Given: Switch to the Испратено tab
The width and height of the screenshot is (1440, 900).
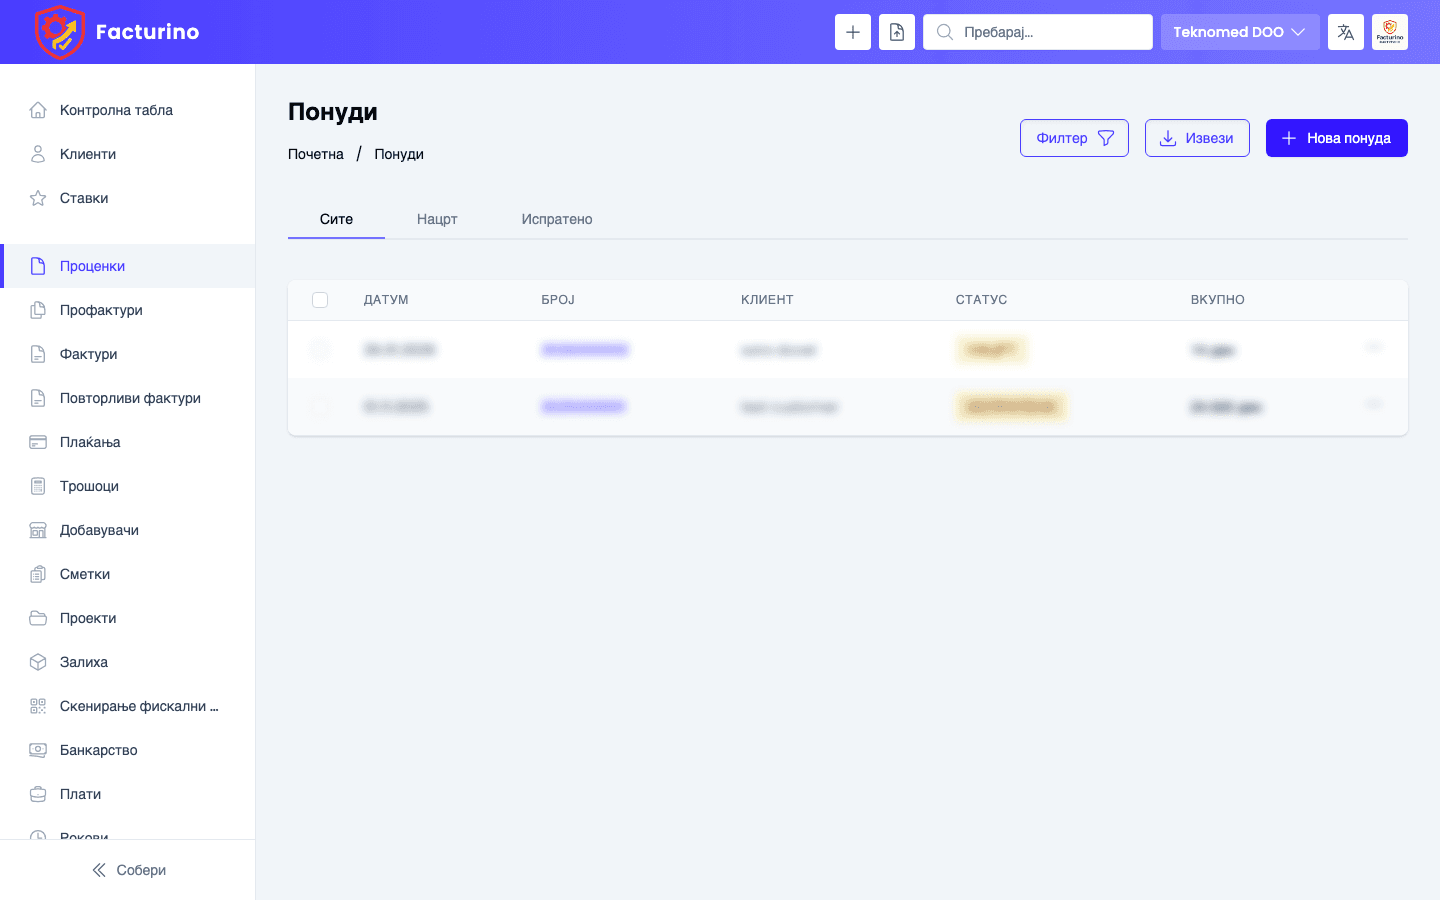Looking at the screenshot, I should 556,219.
